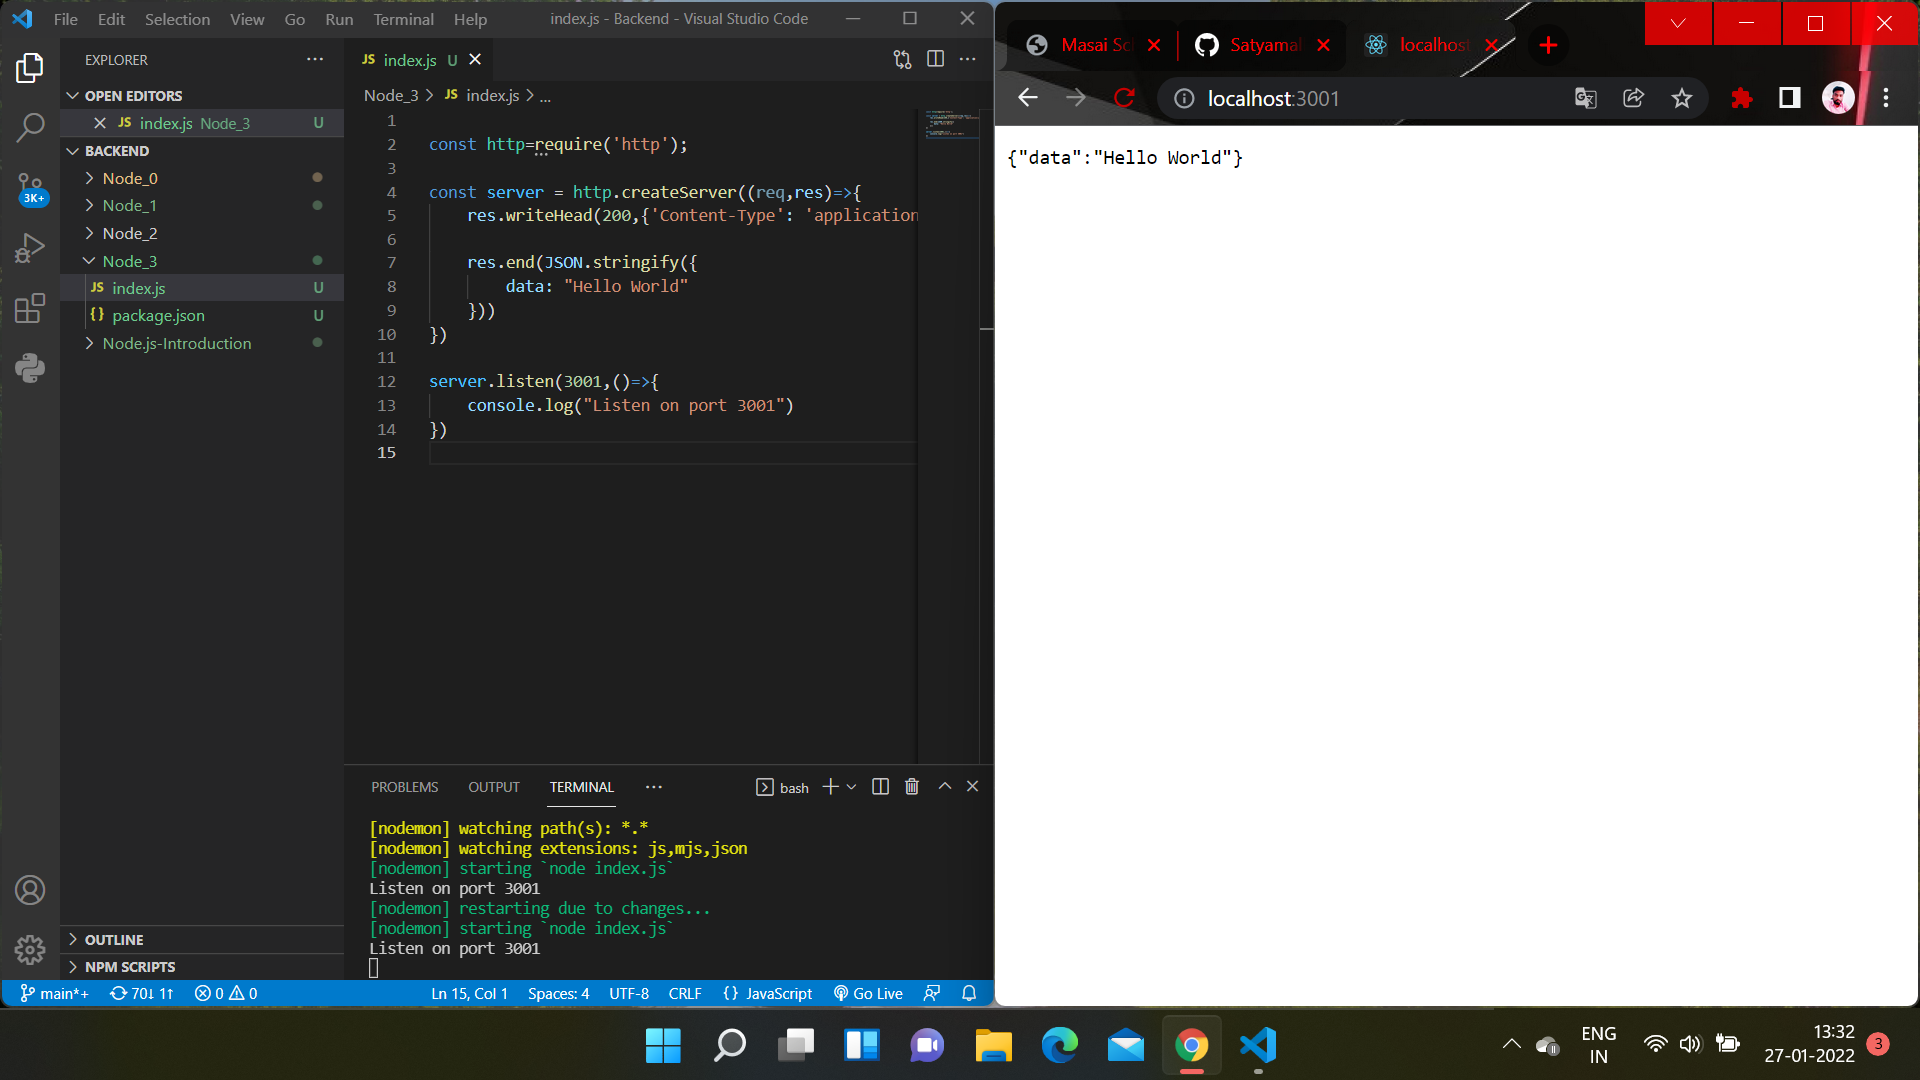Select the Run and Debug icon
The image size is (1920, 1080).
click(31, 248)
